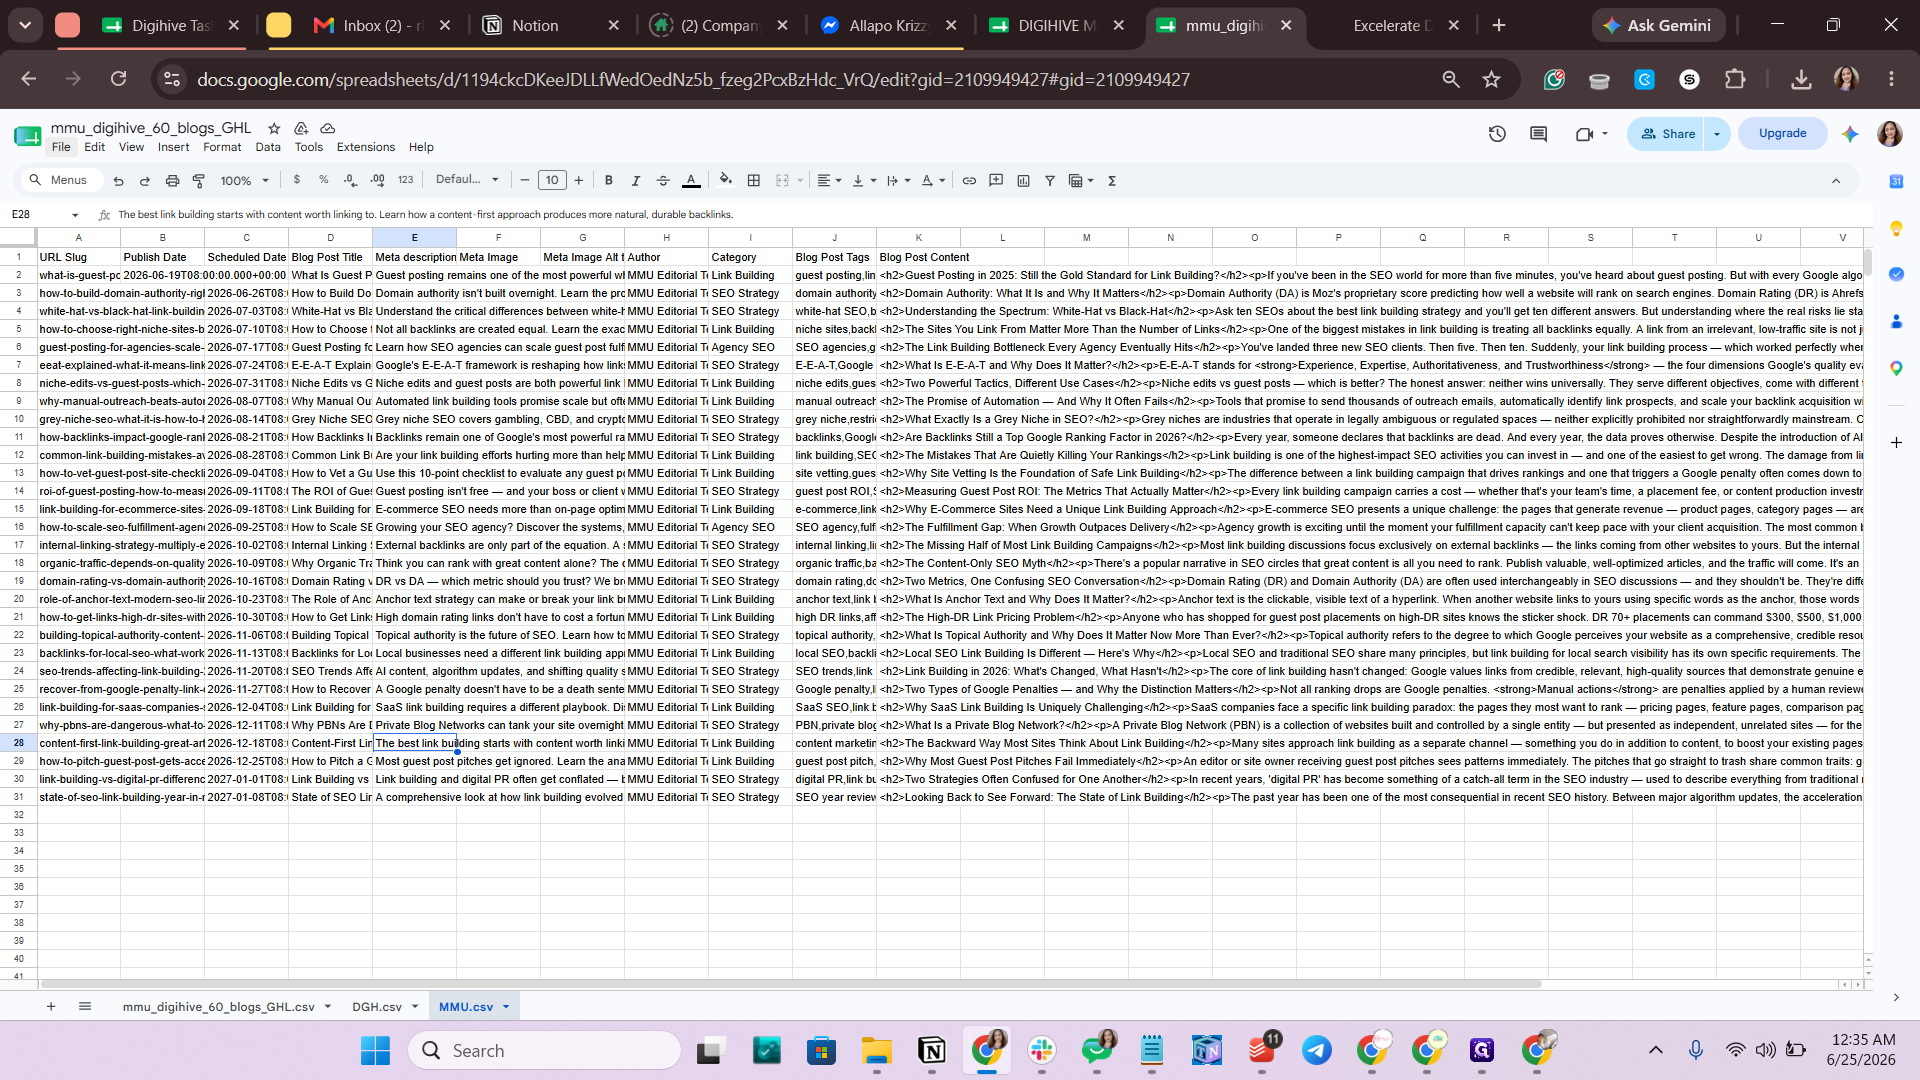This screenshot has width=1920, height=1080.
Task: Click Gemini sparkle icon in Sheets
Action: pyautogui.click(x=1850, y=134)
